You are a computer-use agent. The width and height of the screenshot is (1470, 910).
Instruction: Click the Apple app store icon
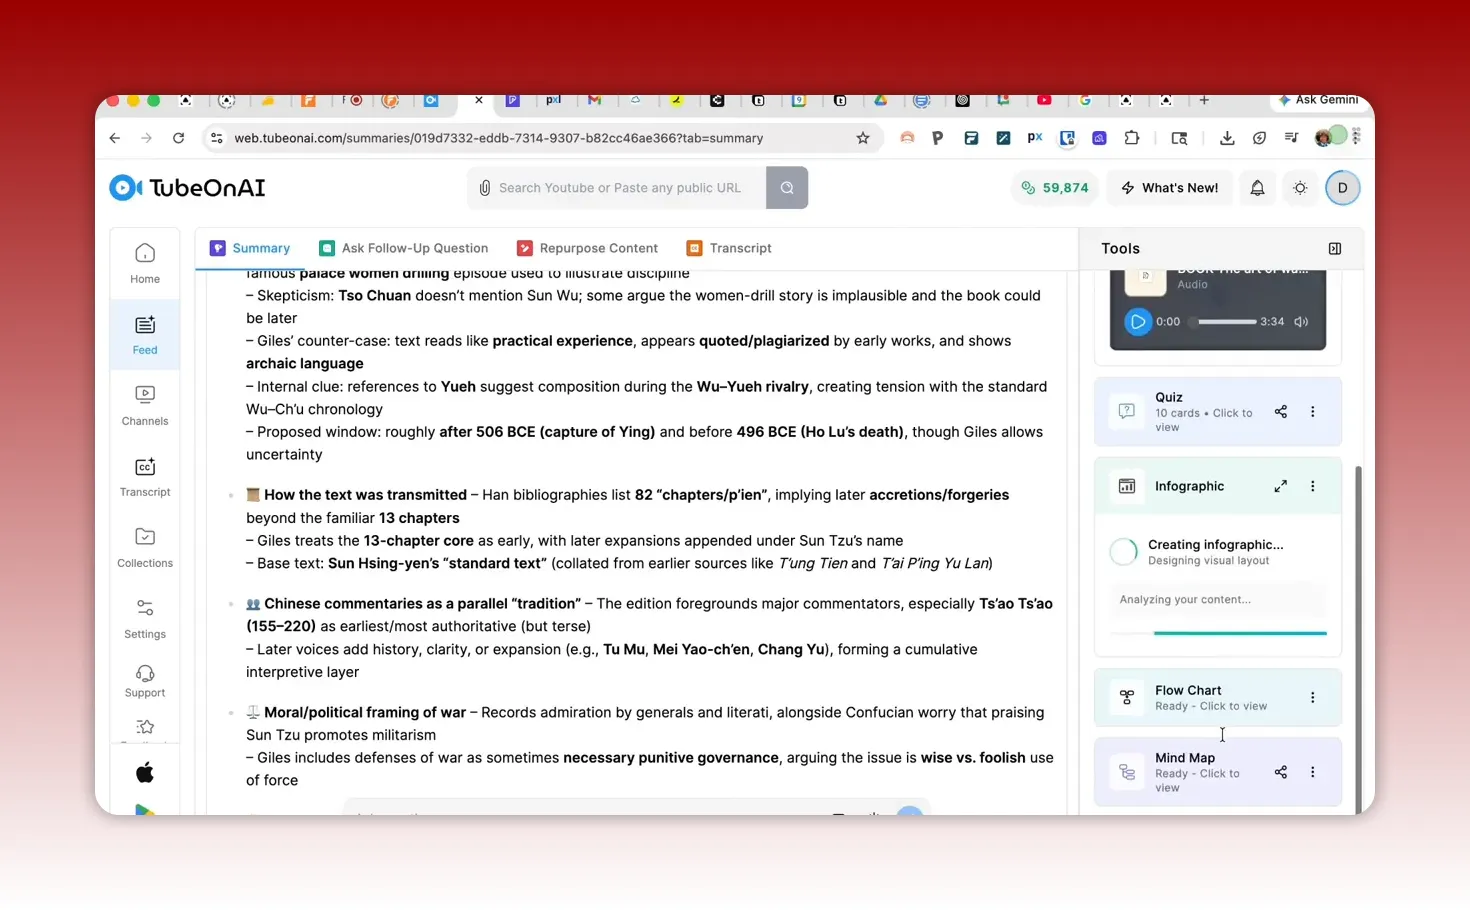145,772
